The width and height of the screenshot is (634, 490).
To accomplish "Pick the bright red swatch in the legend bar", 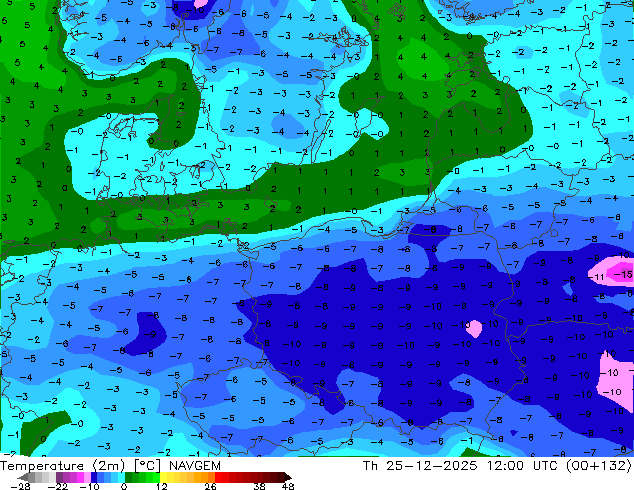I will (x=218, y=477).
